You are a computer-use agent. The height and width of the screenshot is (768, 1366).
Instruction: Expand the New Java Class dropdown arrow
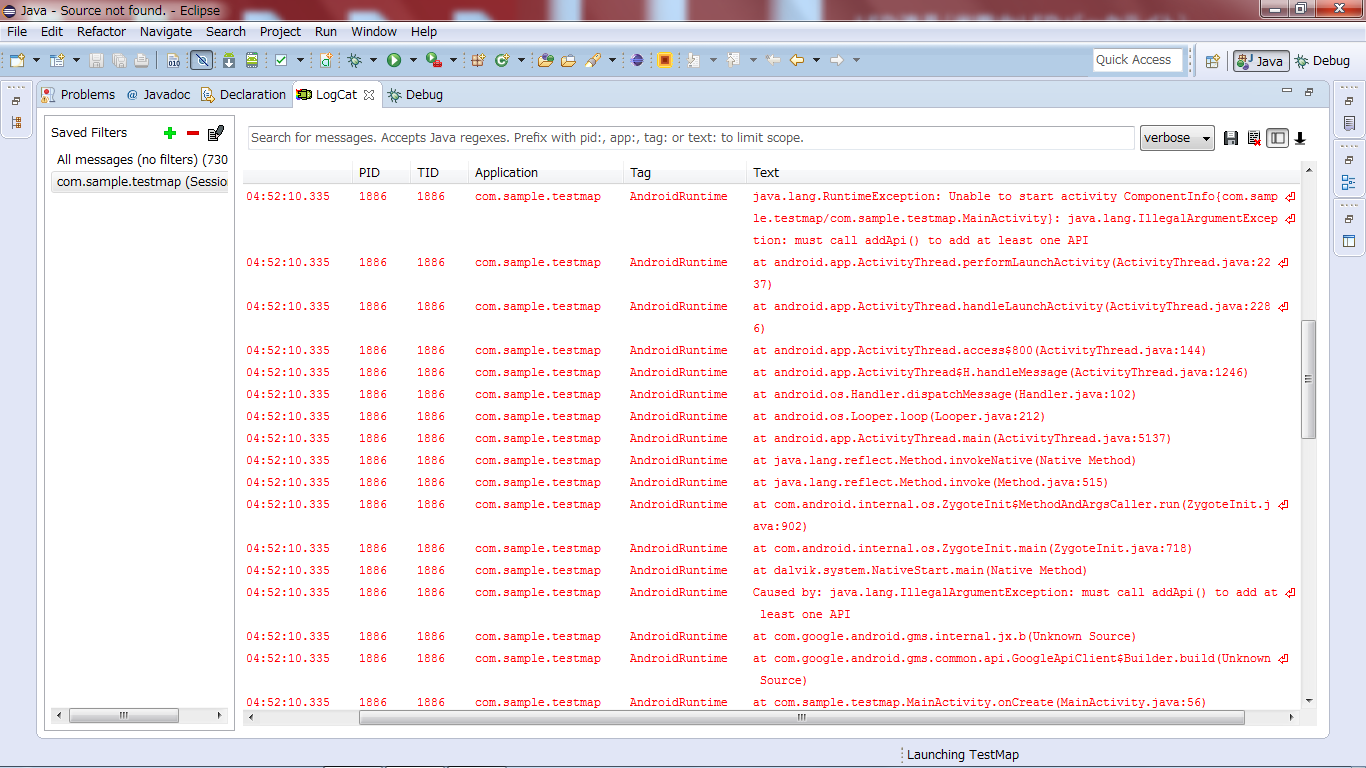pyautogui.click(x=521, y=60)
